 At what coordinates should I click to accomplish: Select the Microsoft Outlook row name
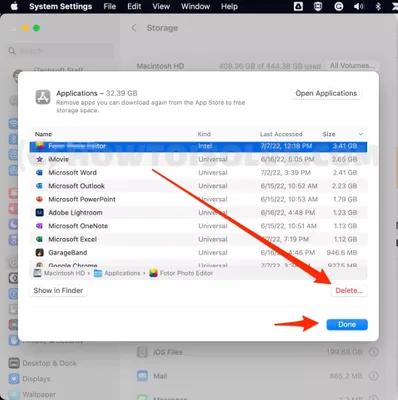pos(77,186)
